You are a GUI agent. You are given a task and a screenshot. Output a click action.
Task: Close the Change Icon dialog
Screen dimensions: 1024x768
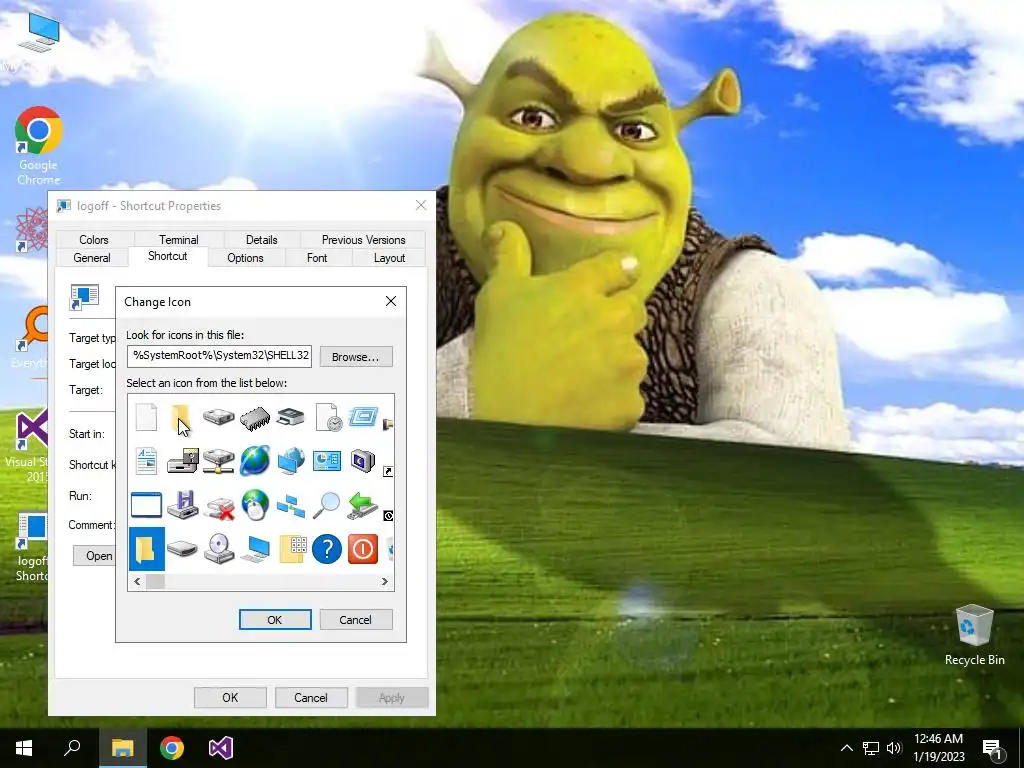pyautogui.click(x=391, y=301)
